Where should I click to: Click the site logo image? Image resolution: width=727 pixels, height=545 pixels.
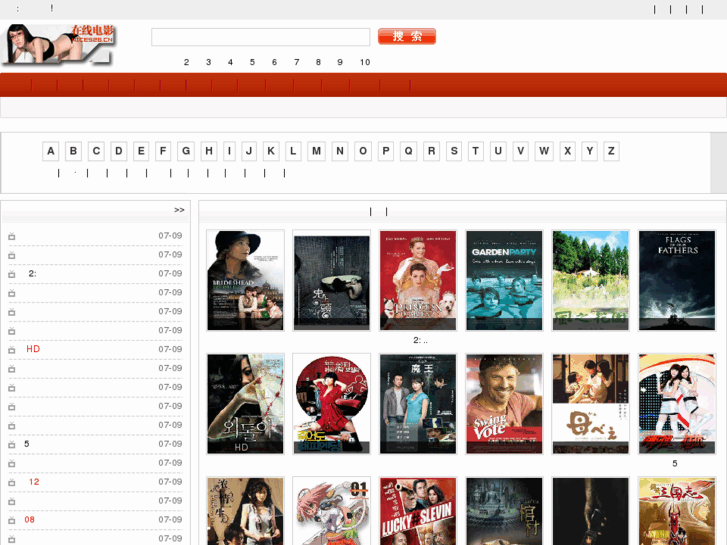[58, 44]
